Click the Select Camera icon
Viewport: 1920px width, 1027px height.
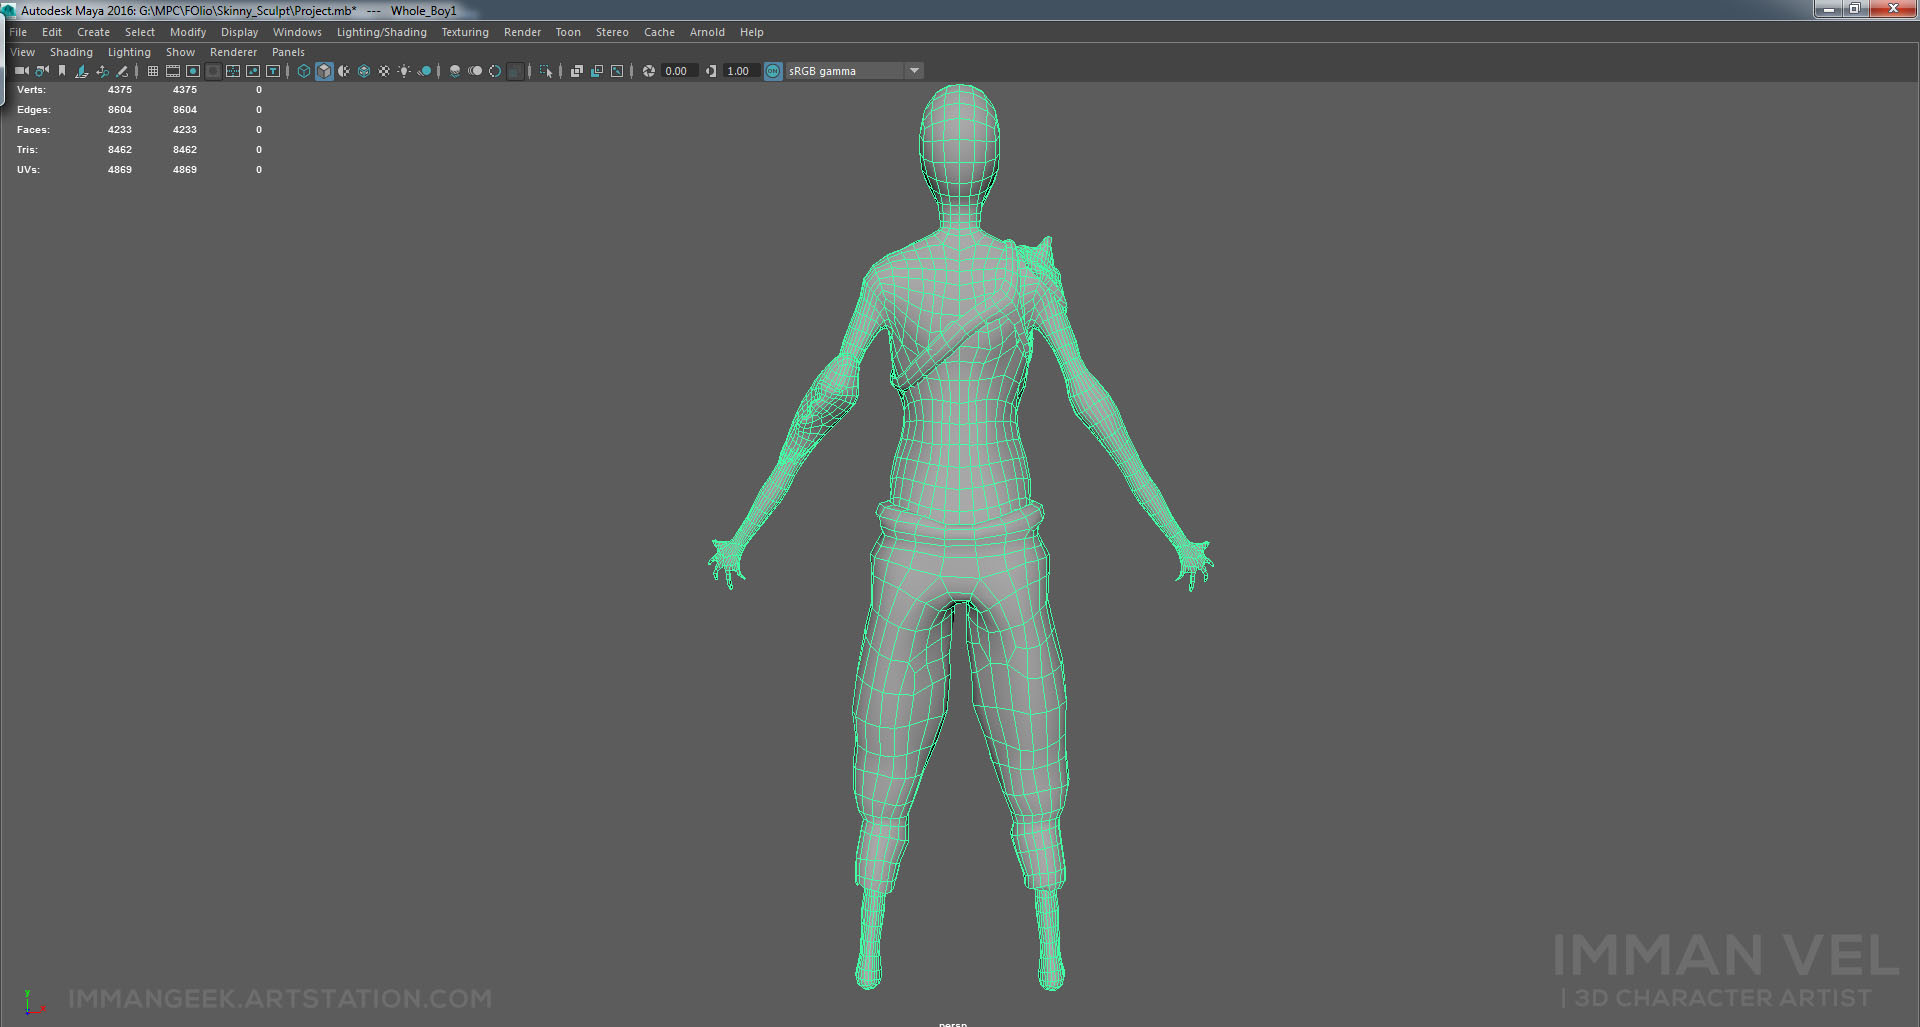tap(21, 71)
